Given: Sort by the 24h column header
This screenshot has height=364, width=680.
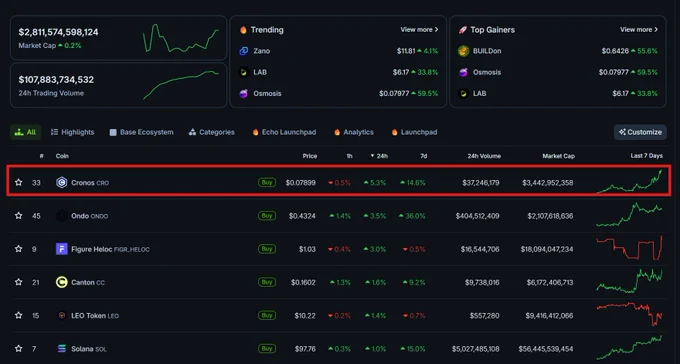Looking at the screenshot, I should click(379, 156).
